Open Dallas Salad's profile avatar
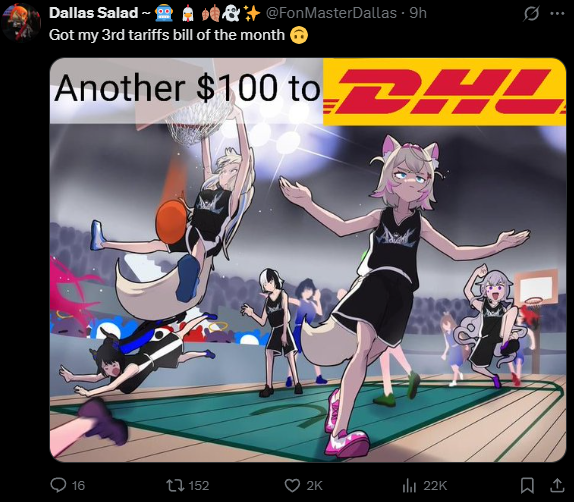Screen dimensions: 574x502 click(x=20, y=21)
